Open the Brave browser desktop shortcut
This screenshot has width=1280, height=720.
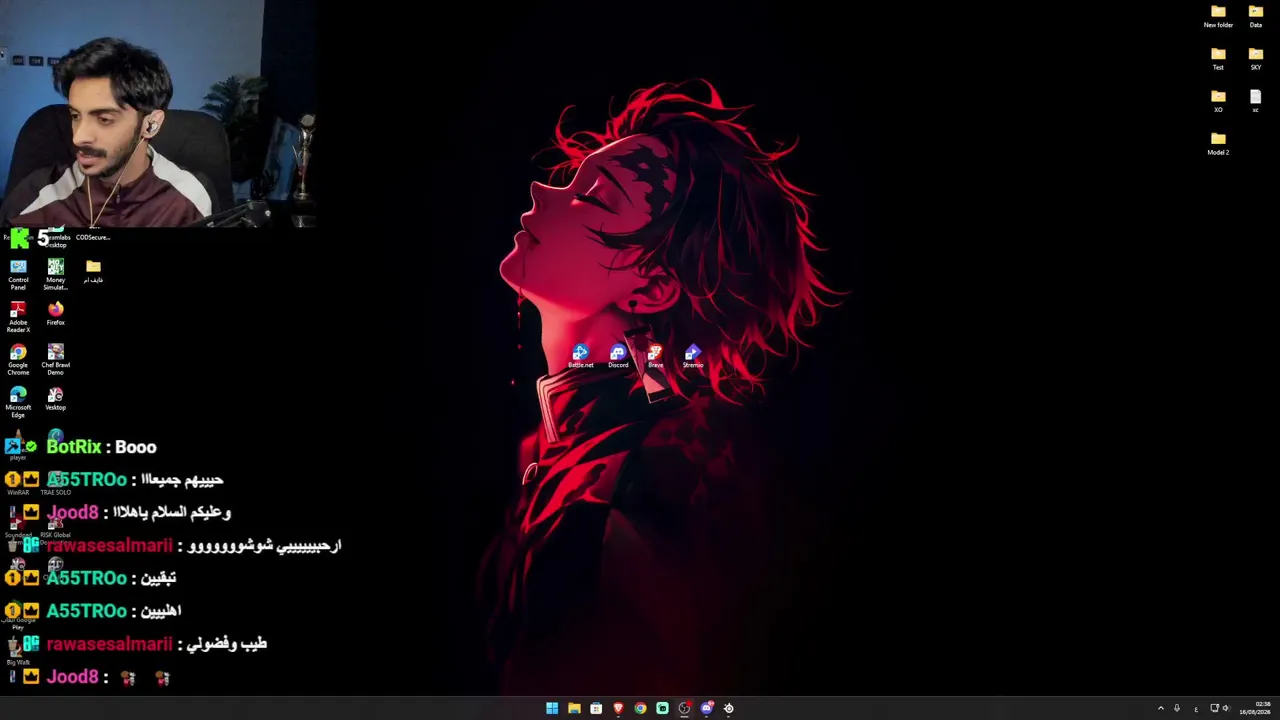click(655, 356)
